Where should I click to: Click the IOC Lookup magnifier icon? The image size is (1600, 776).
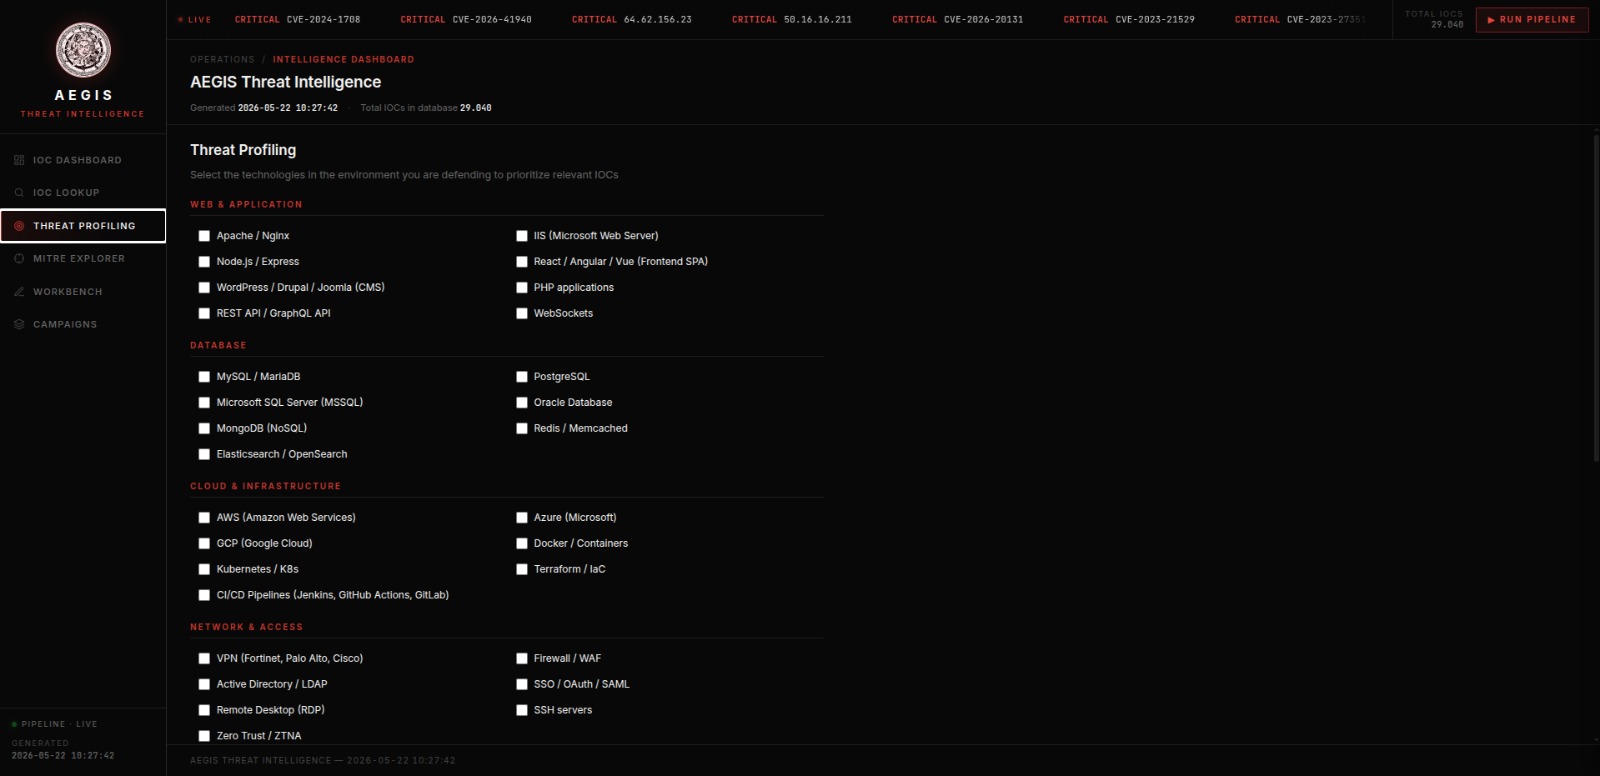coord(19,193)
